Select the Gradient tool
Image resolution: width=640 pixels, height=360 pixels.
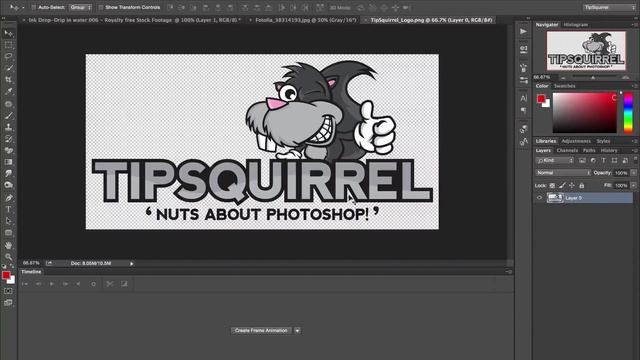coord(8,162)
